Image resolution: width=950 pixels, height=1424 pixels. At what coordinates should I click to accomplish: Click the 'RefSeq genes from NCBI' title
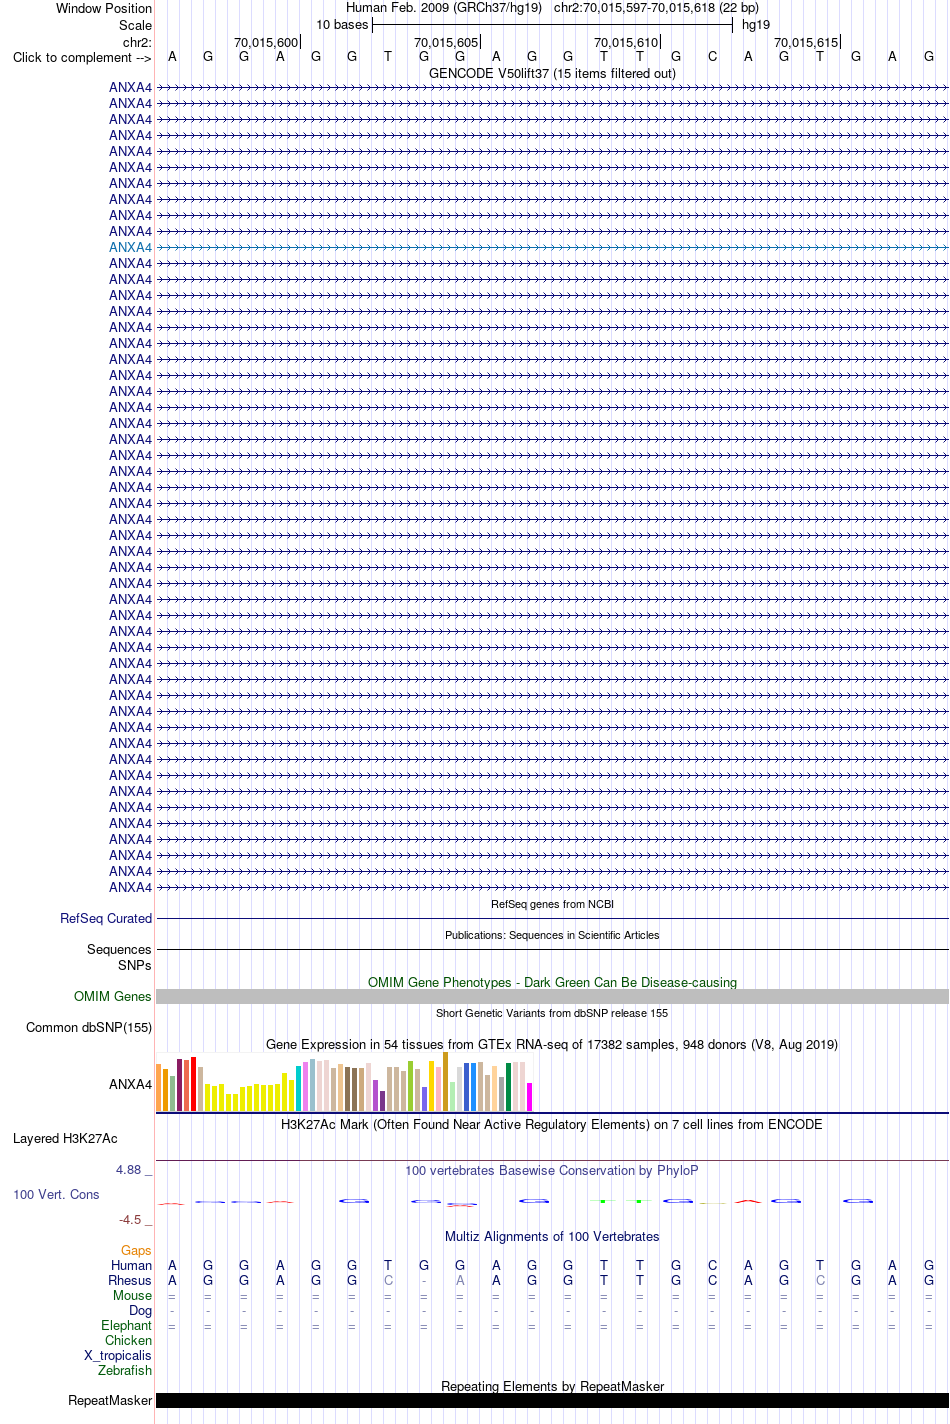[x=552, y=904]
